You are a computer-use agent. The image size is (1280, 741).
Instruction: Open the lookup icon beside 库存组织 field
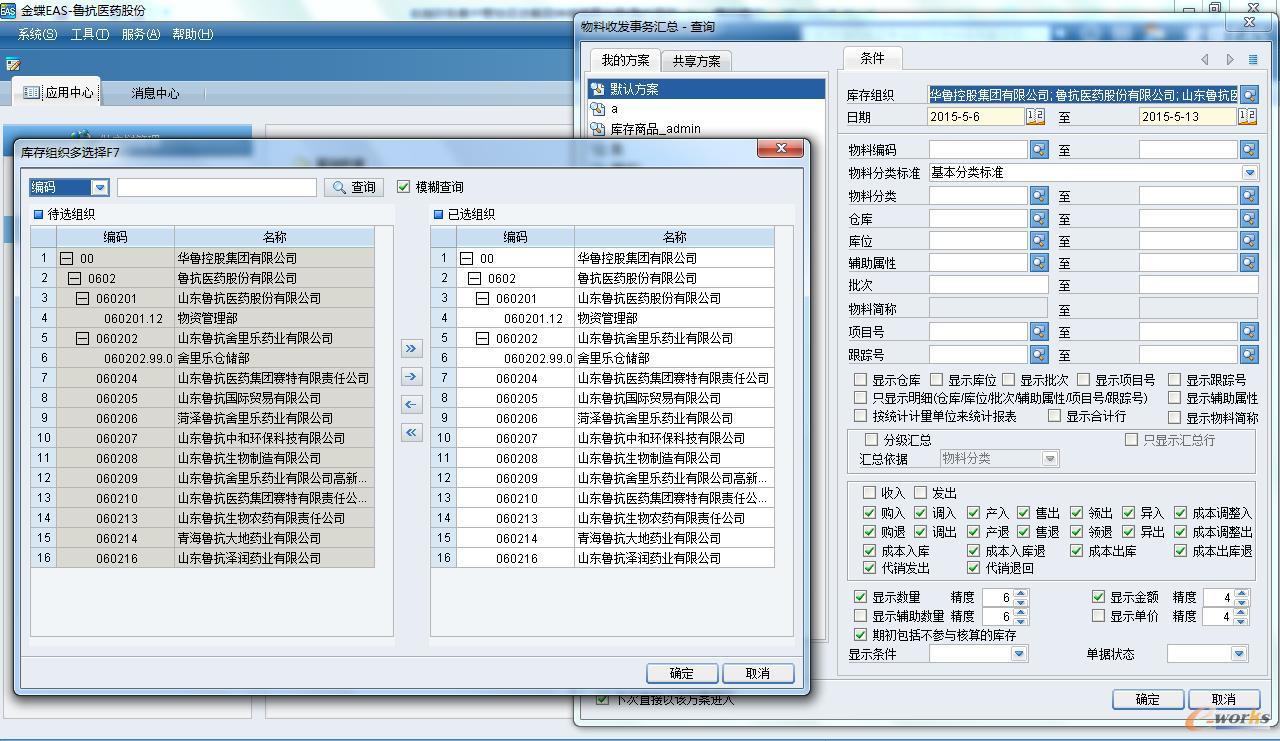pos(1248,95)
